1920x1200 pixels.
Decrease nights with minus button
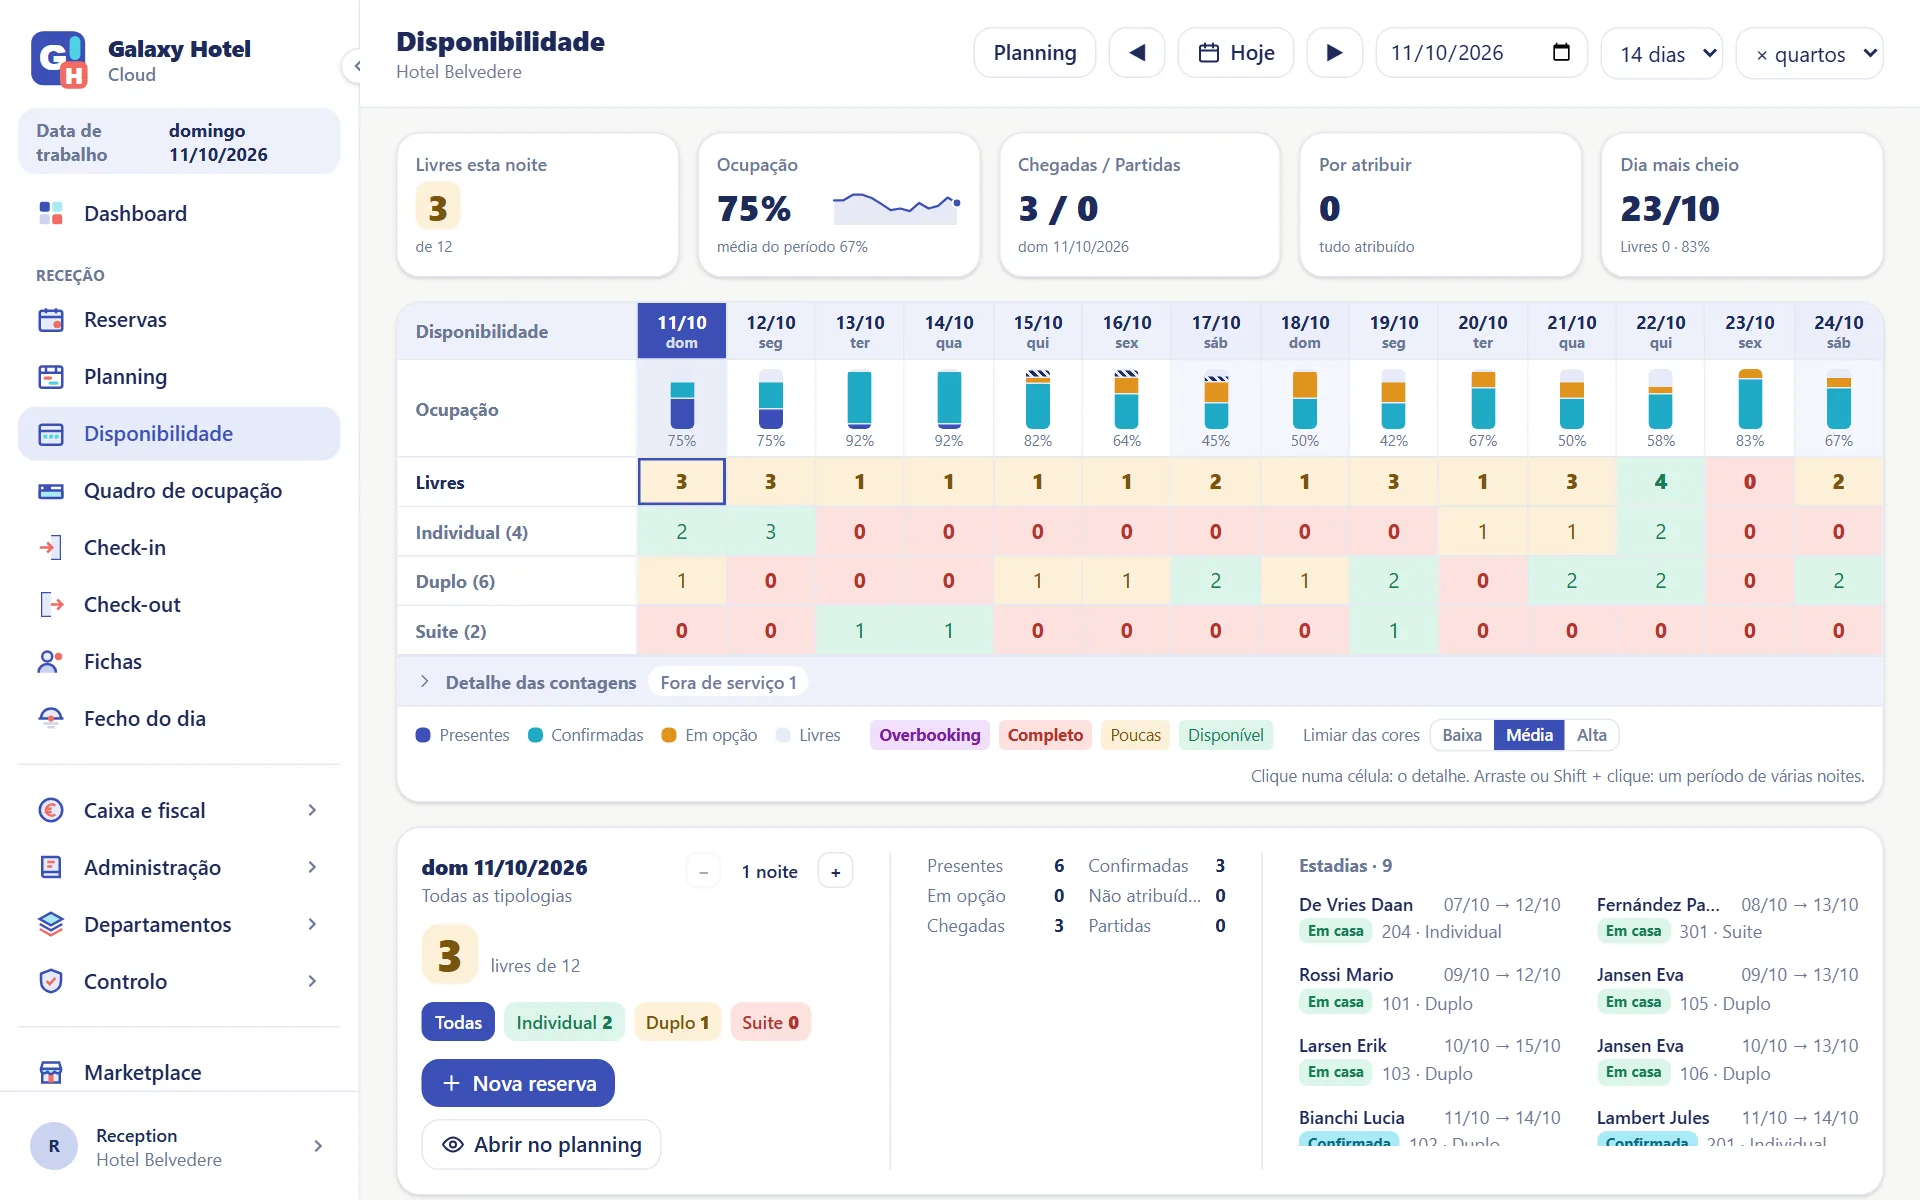click(703, 872)
